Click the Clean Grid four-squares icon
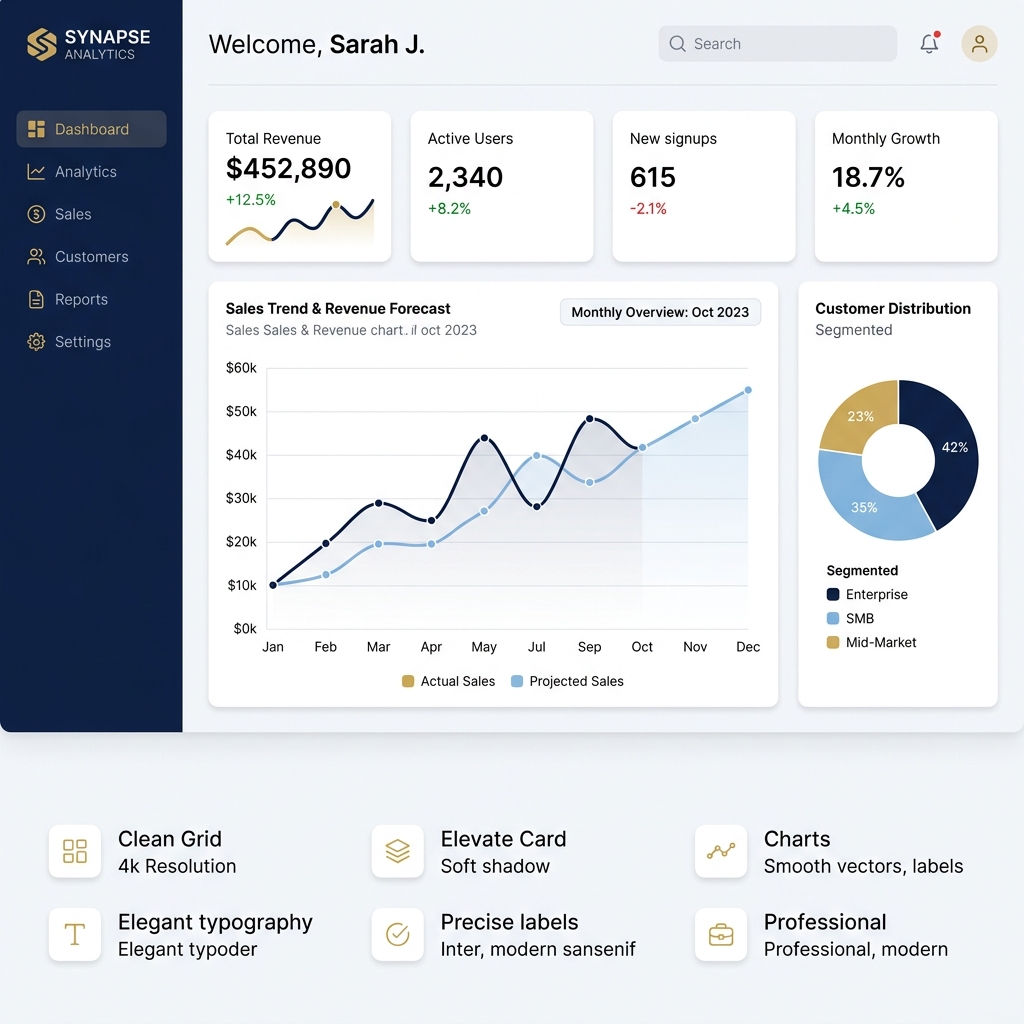 74,851
